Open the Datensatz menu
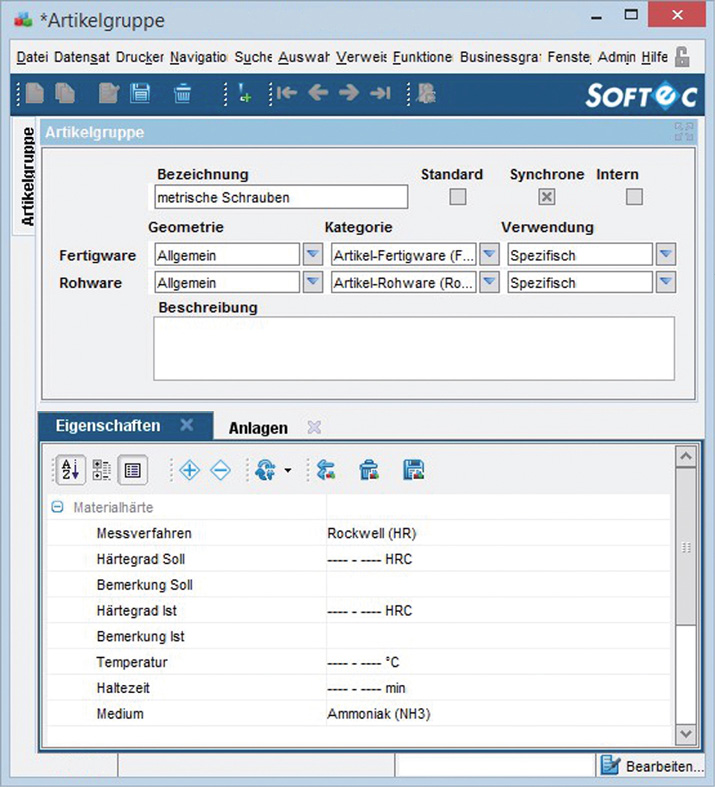The width and height of the screenshot is (715, 787). tap(82, 57)
